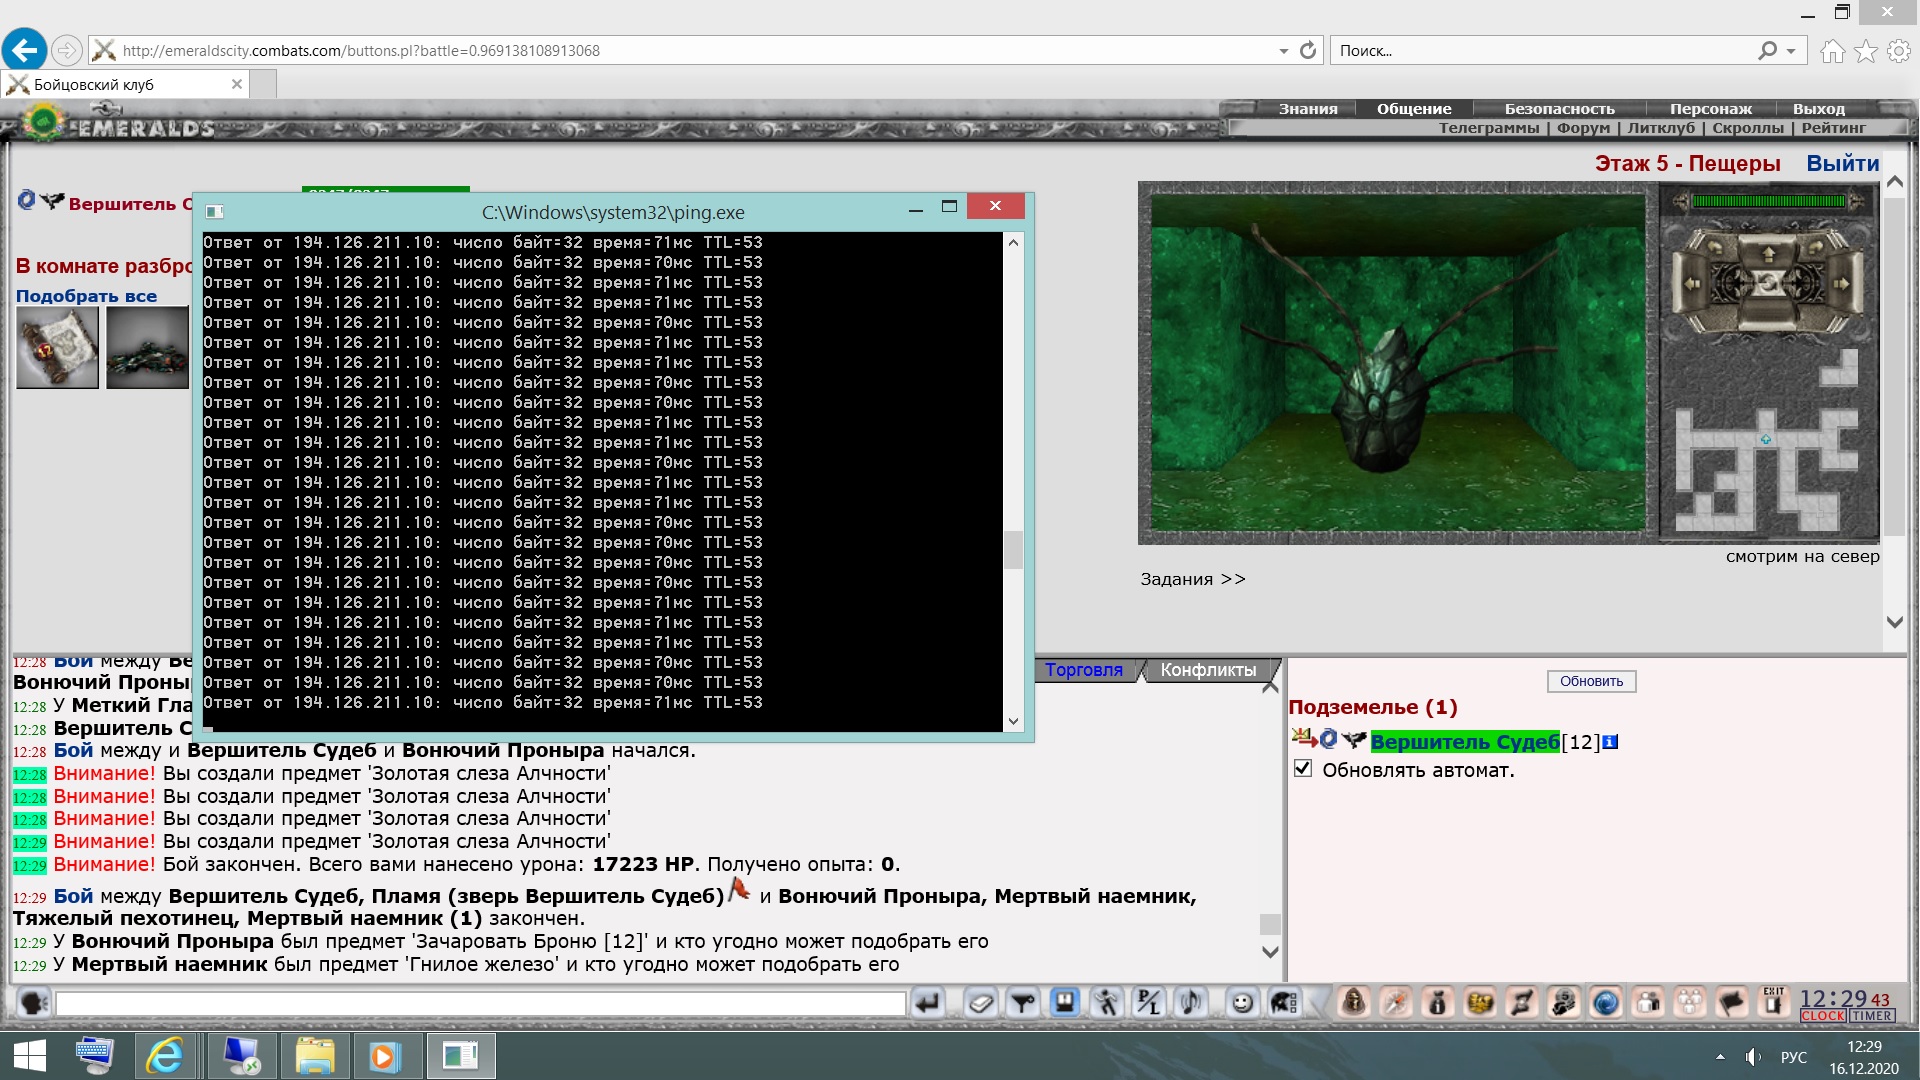Viewport: 1920px width, 1080px height.
Task: Click the strafe-right arrow on navigation pad
Action: tap(1844, 284)
